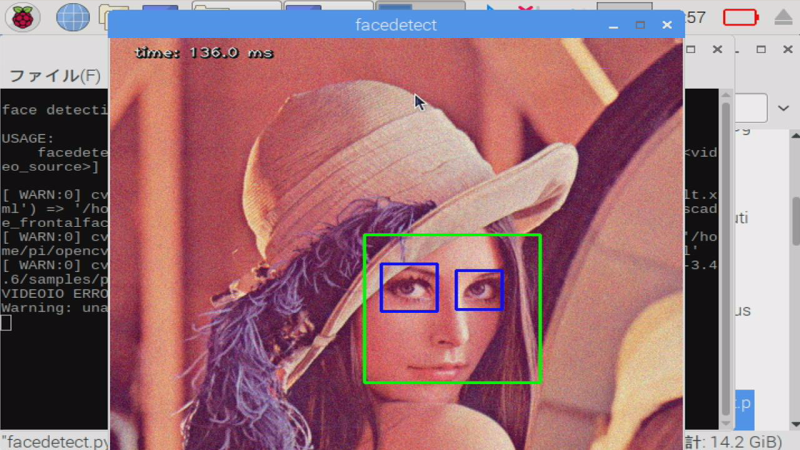Open the path dropdown chevron in file manager
The height and width of the screenshot is (450, 800).
783,108
